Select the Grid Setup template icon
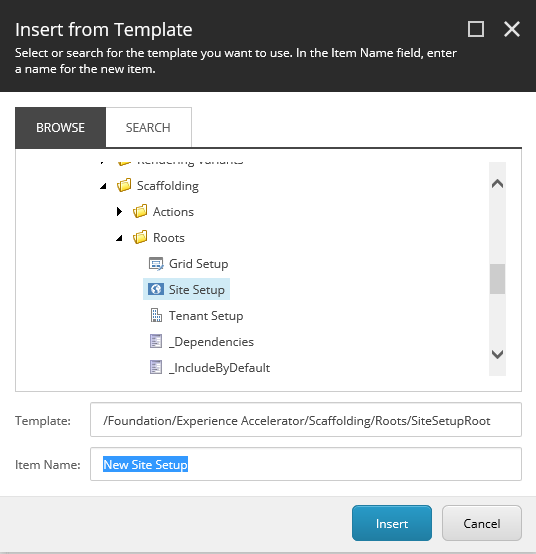The height and width of the screenshot is (554, 536). [x=156, y=264]
